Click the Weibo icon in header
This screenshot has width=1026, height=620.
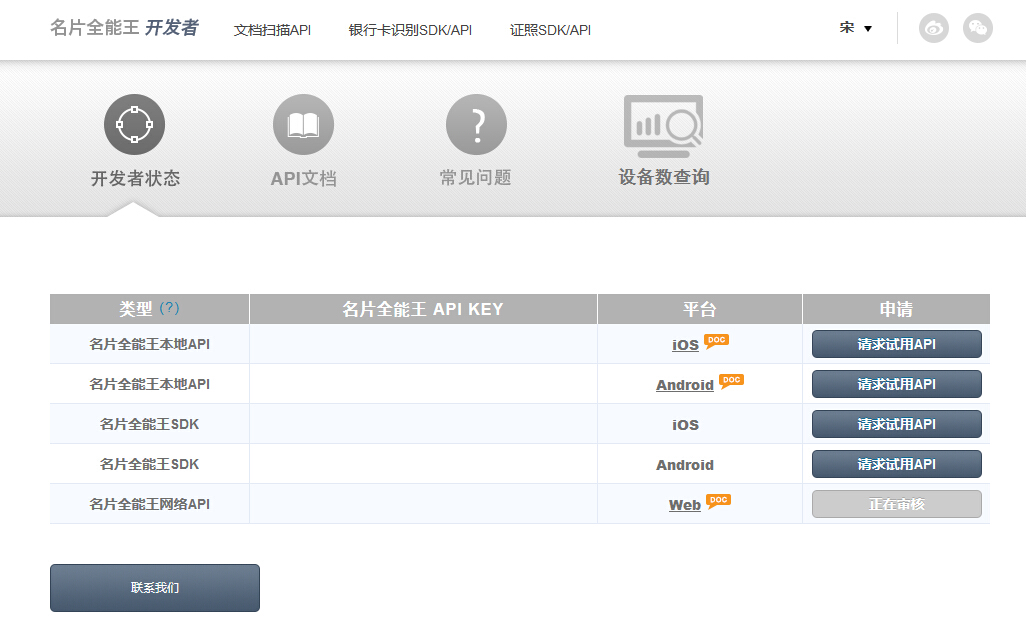[934, 28]
